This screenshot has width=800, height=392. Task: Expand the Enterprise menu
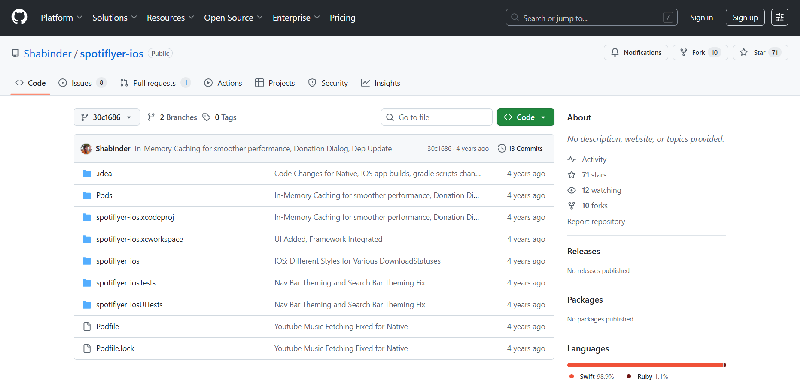coord(296,18)
